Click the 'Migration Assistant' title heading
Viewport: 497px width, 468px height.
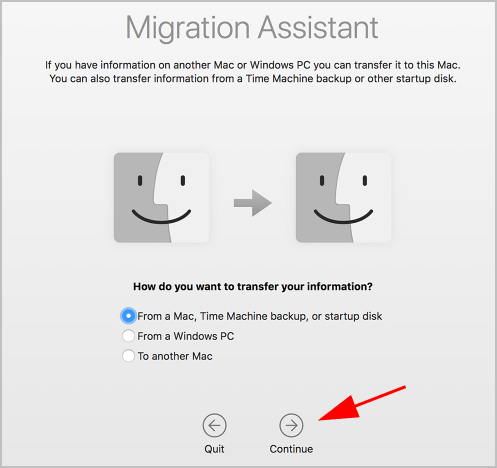[252, 28]
